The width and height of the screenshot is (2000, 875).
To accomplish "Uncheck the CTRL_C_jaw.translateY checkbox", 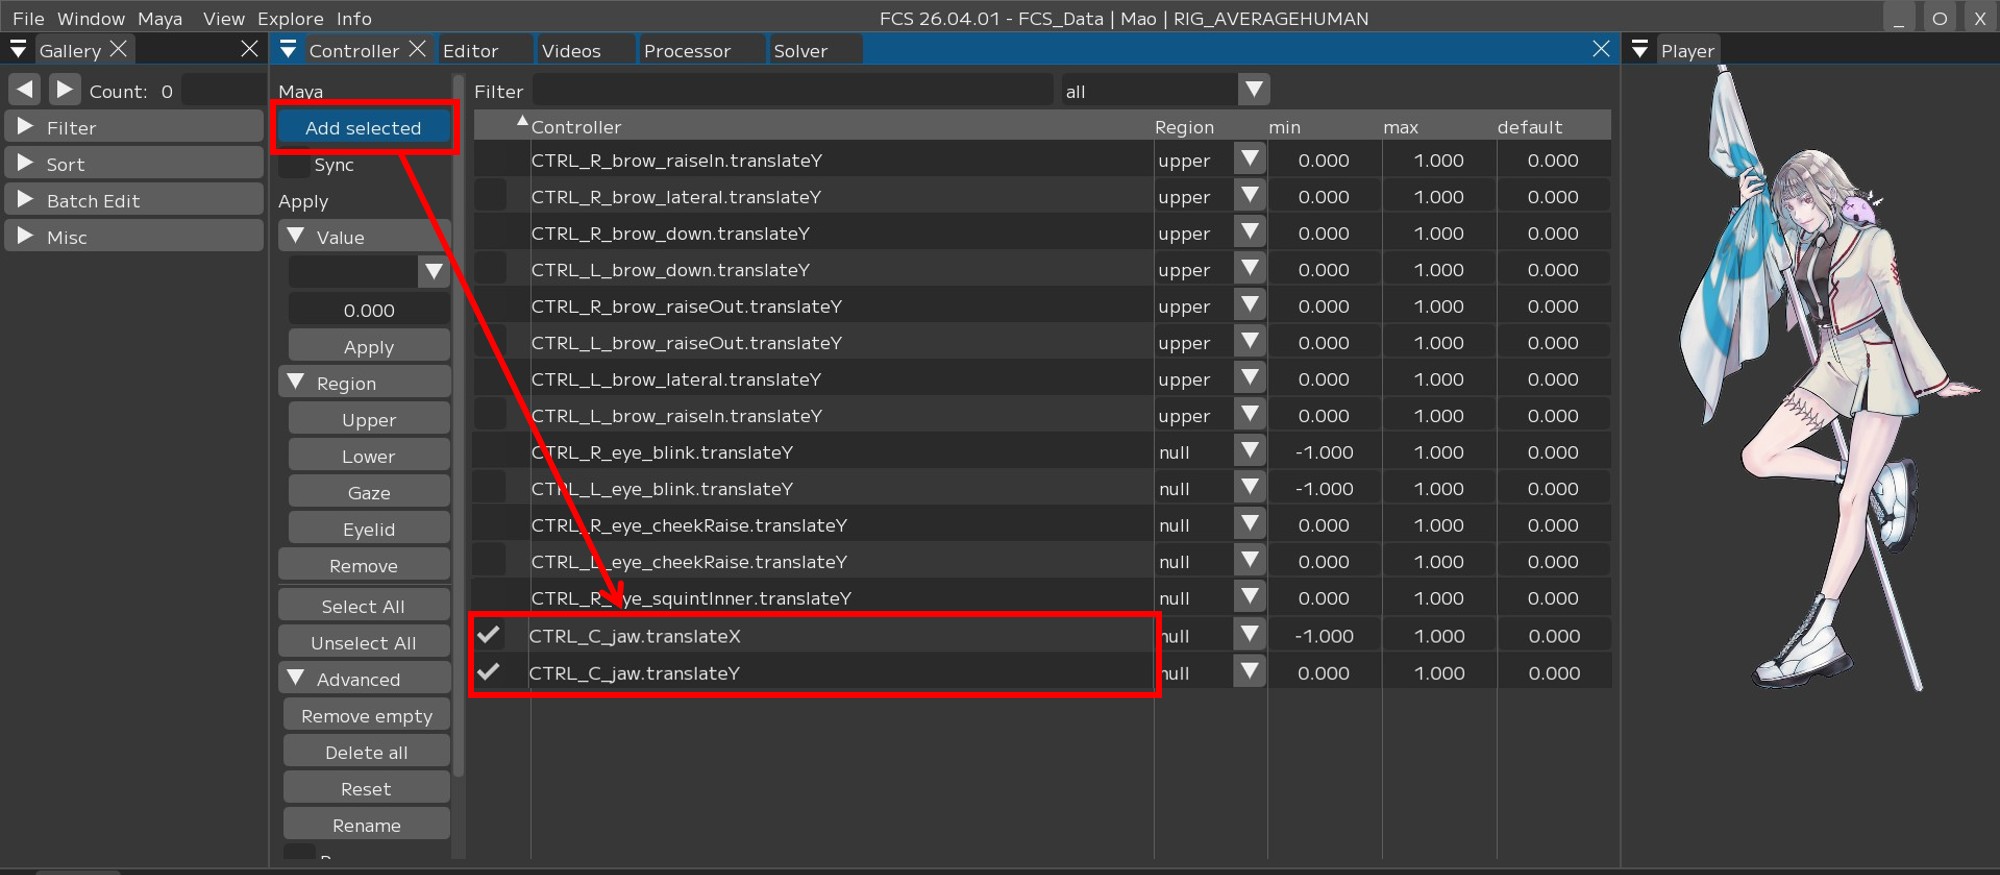I will (x=489, y=672).
